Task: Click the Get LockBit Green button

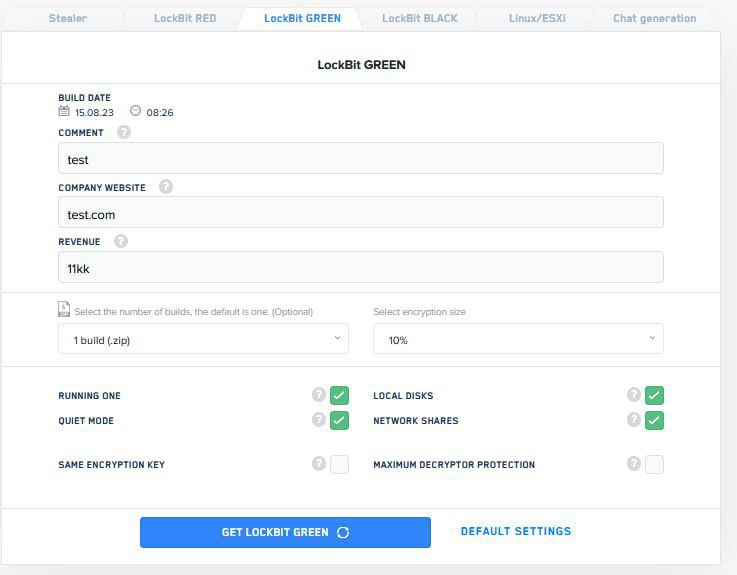Action: pyautogui.click(x=285, y=532)
